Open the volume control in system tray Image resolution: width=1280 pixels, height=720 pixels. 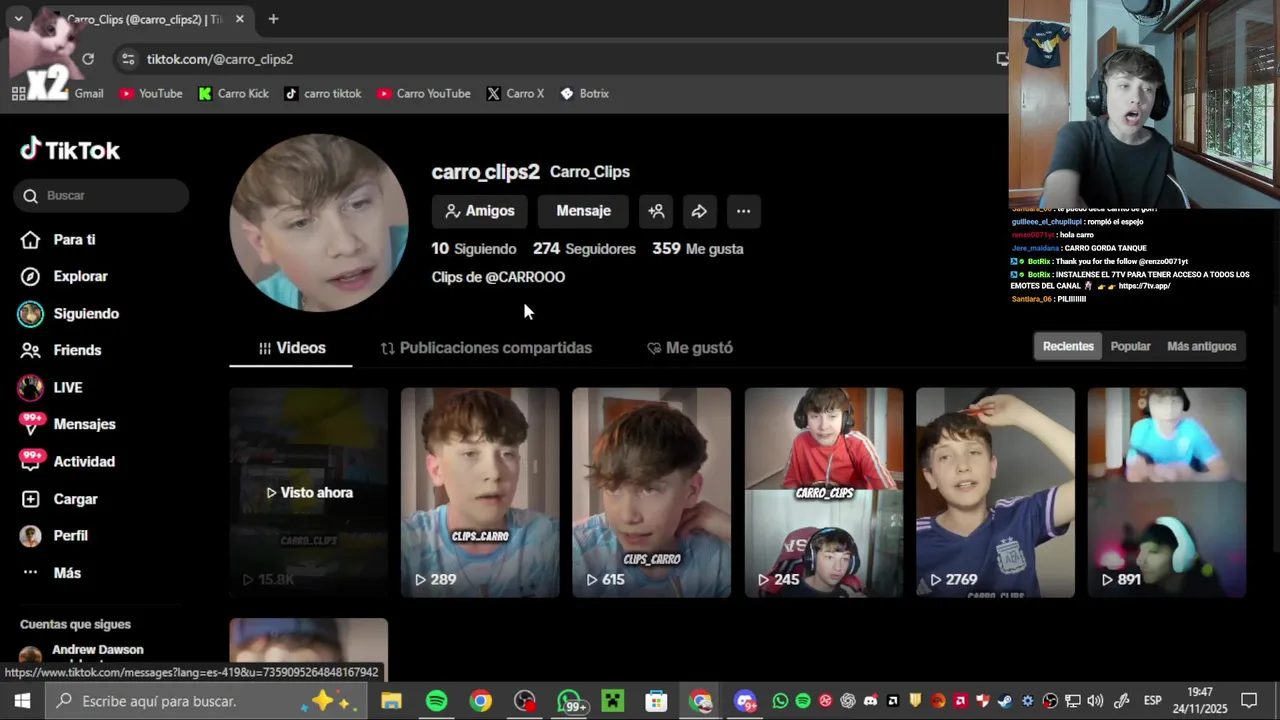coord(1095,701)
